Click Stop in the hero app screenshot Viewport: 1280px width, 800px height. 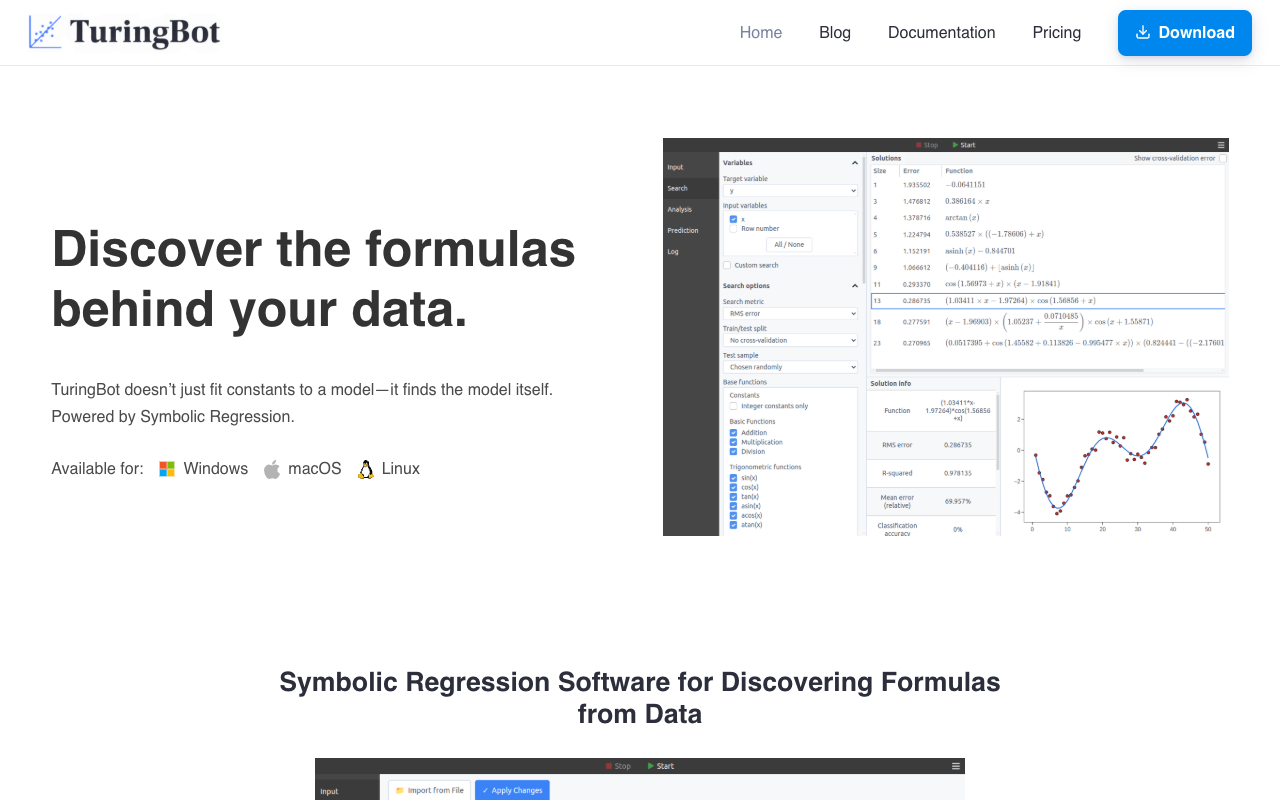927,145
